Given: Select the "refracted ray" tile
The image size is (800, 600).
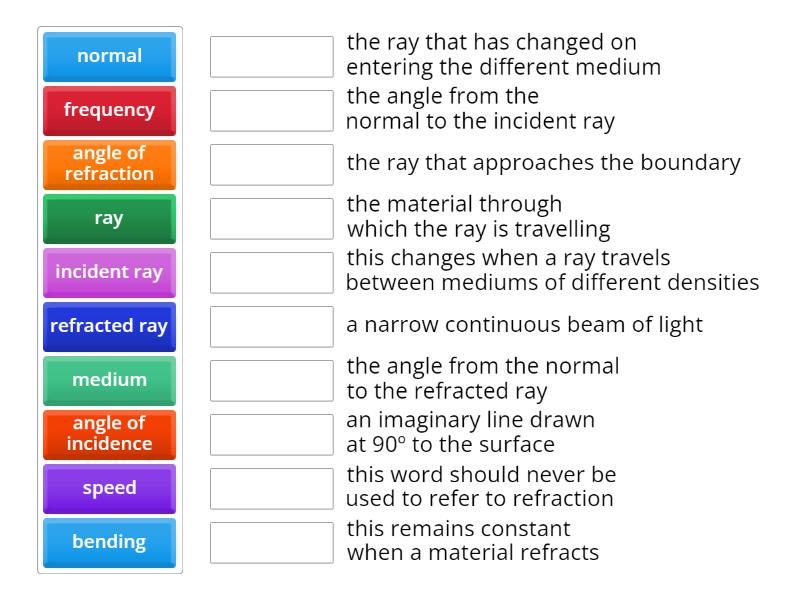Looking at the screenshot, I should pyautogui.click(x=109, y=326).
